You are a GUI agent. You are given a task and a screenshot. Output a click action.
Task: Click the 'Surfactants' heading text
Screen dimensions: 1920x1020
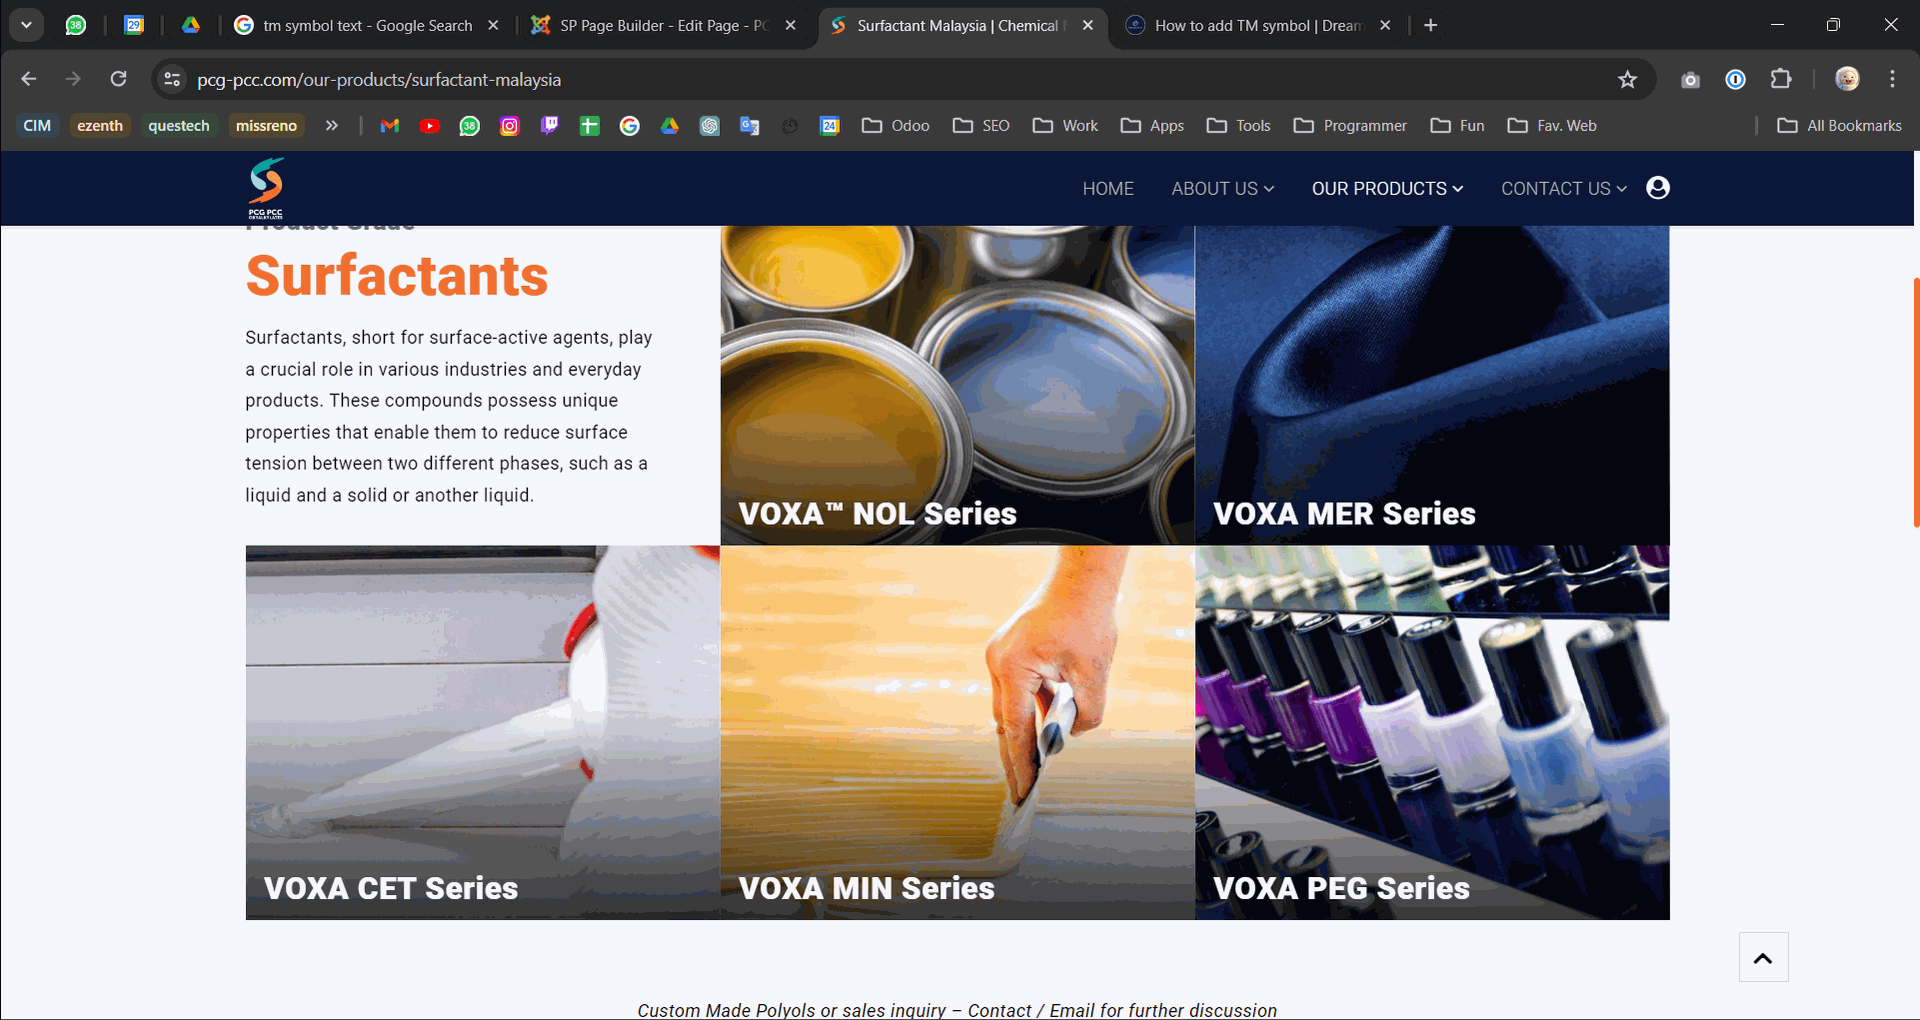397,276
